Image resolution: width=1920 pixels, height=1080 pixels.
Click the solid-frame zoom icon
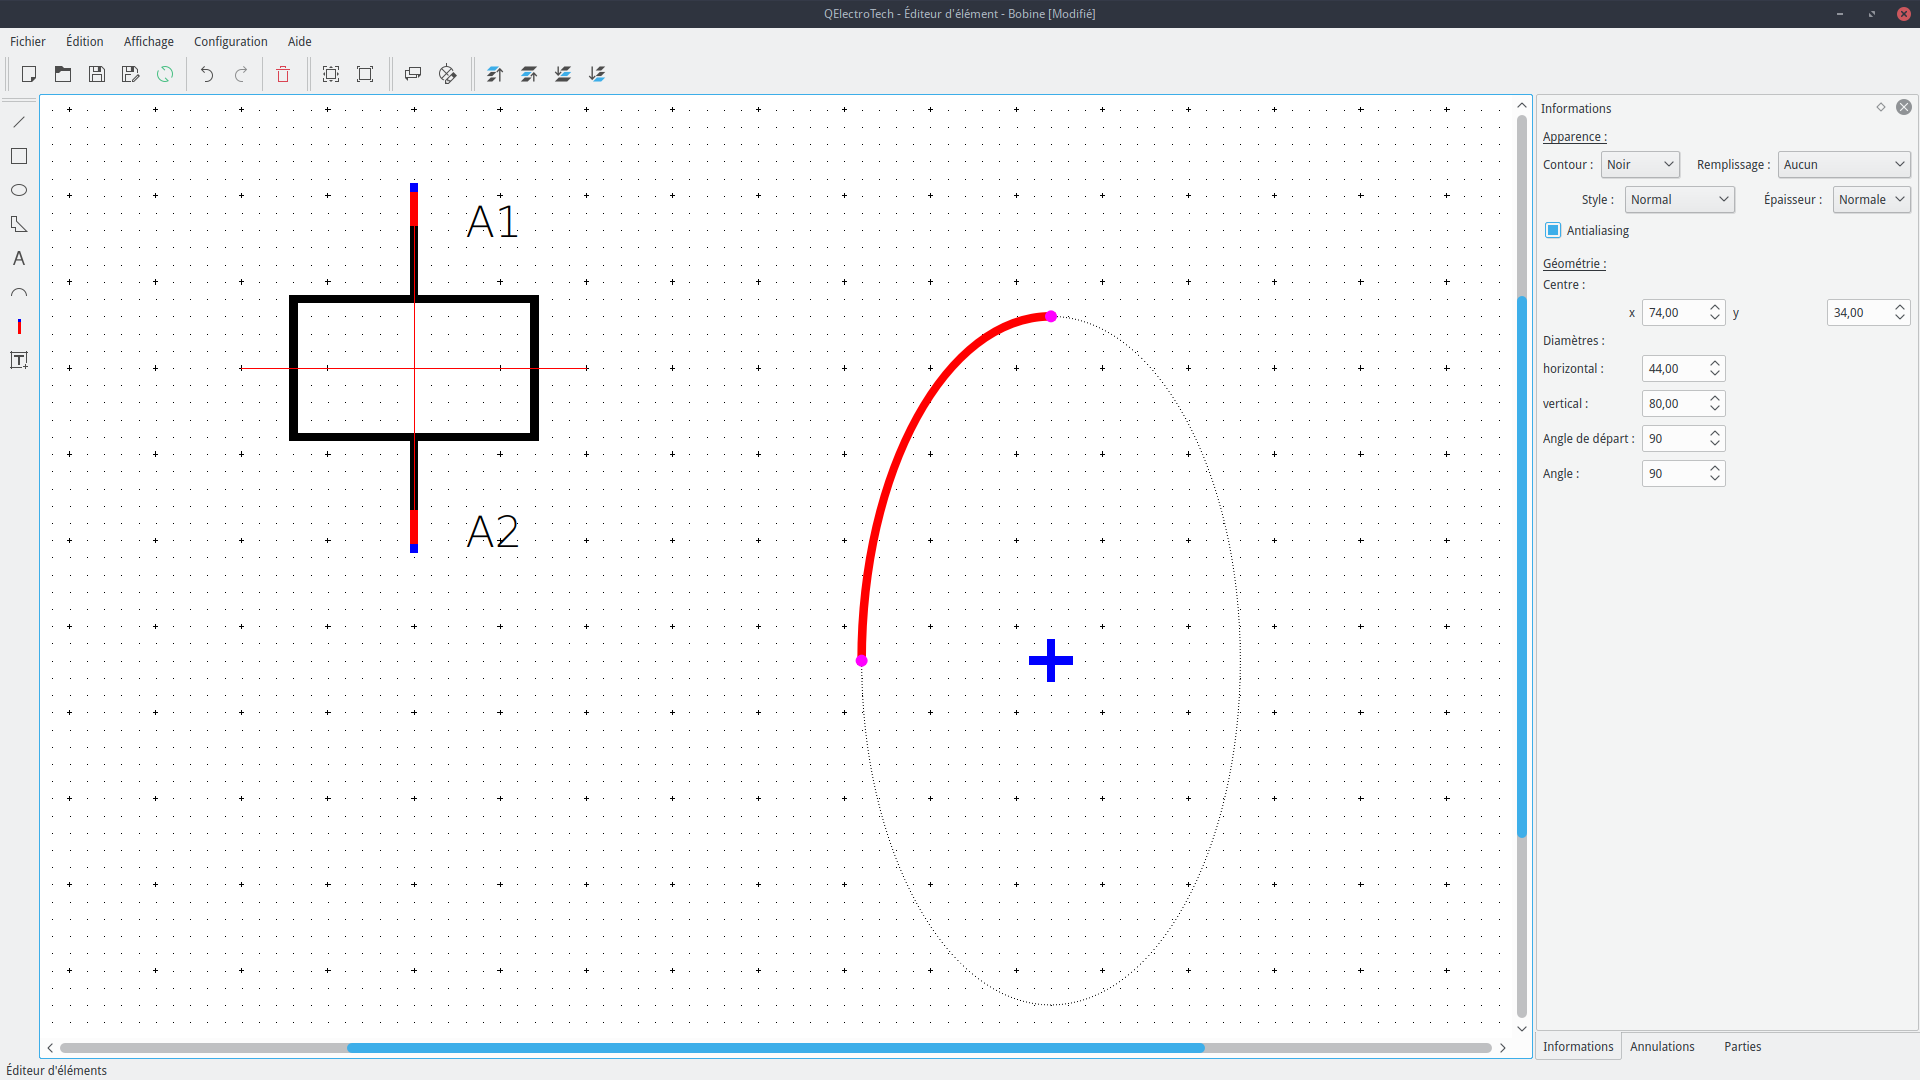point(365,74)
